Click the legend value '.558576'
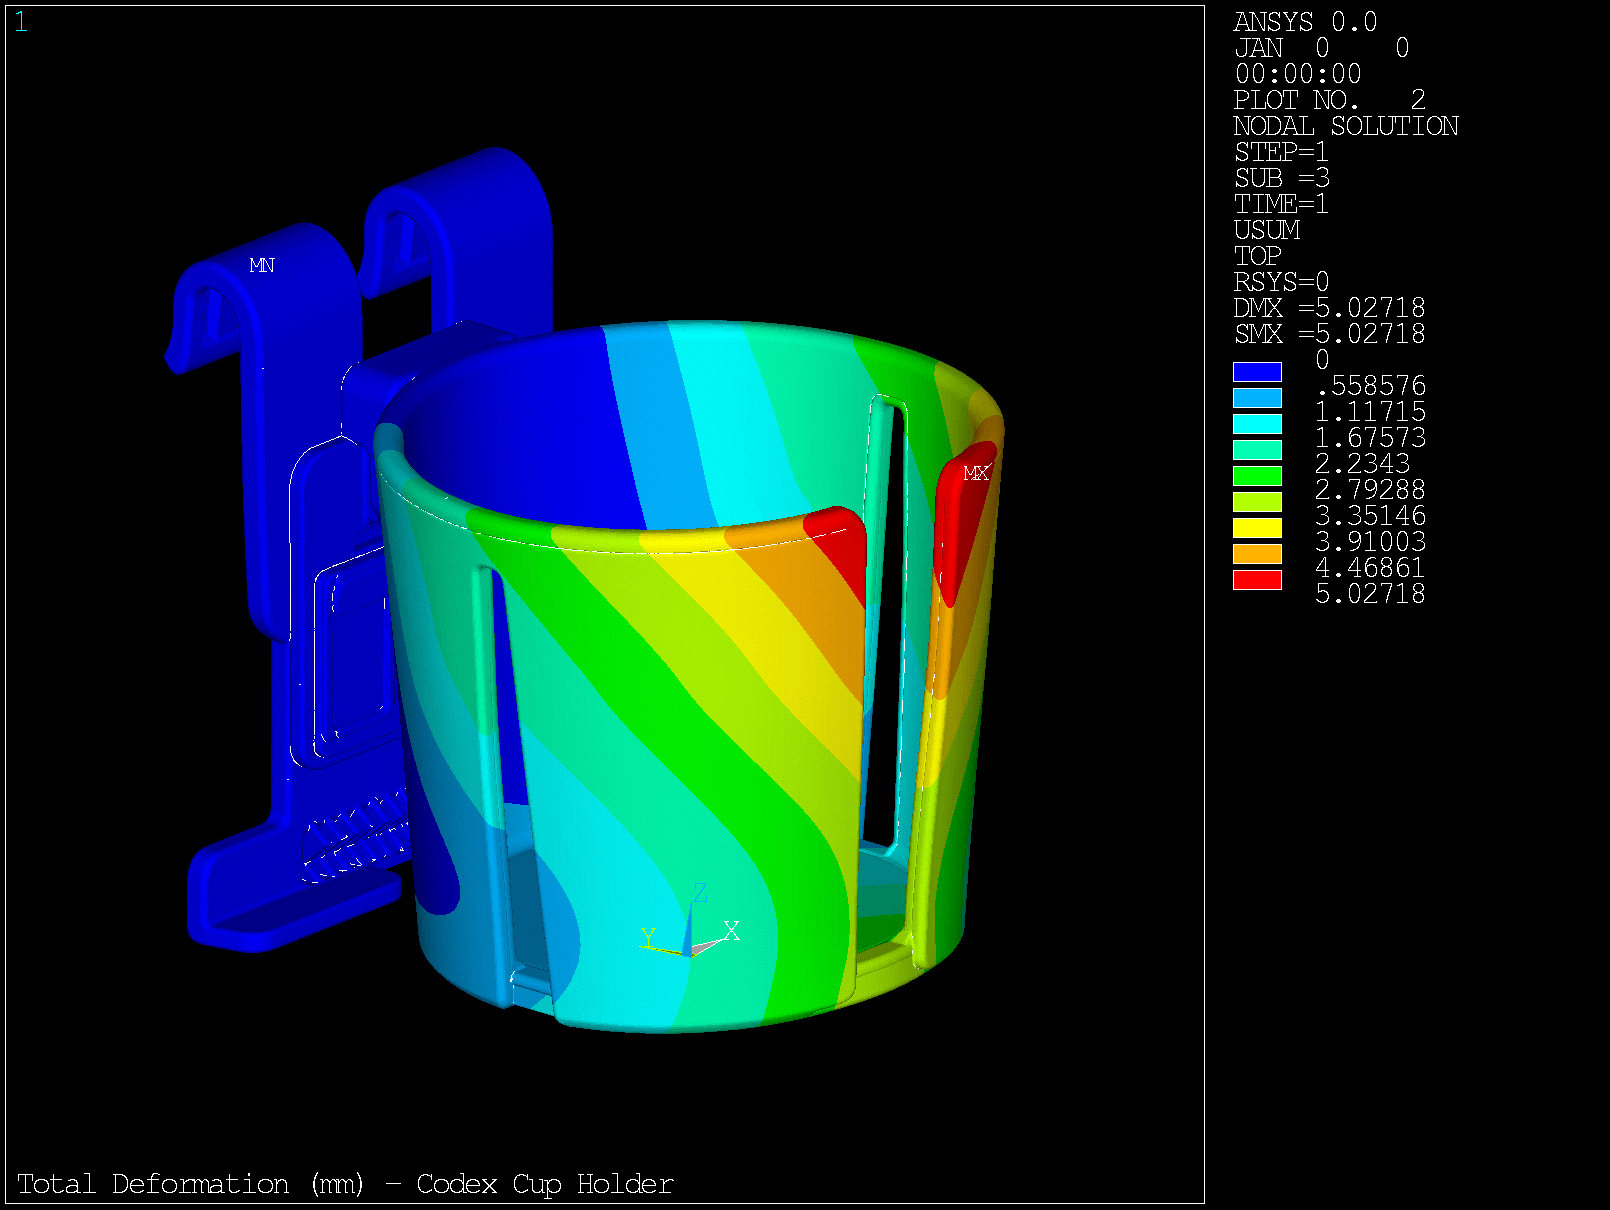Viewport: 1610px width, 1210px height. (x=1370, y=386)
